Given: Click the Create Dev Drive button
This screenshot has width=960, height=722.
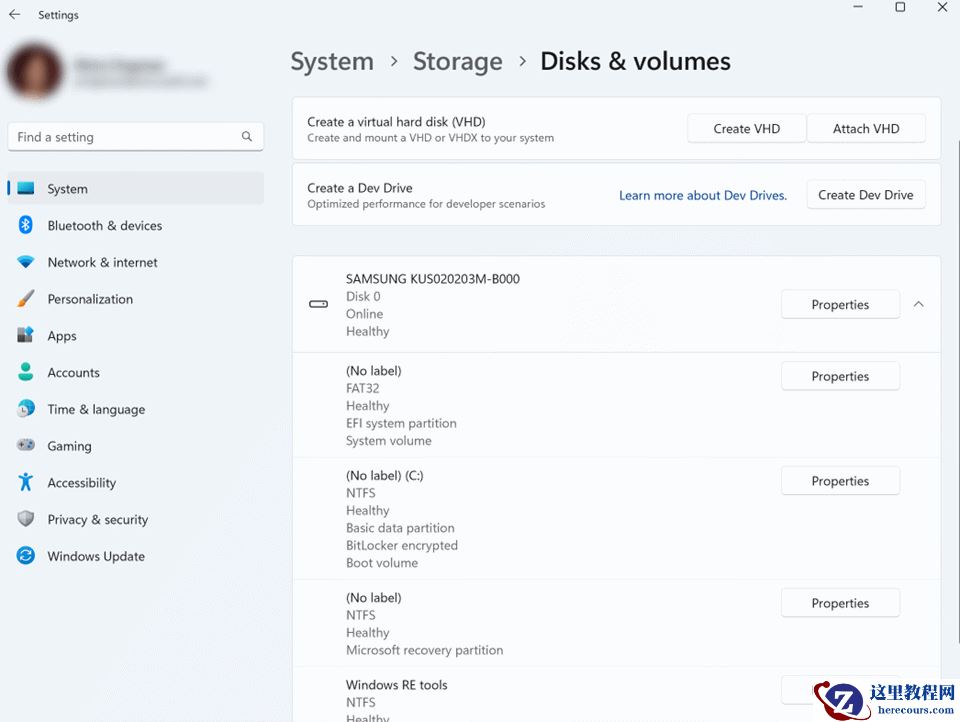Looking at the screenshot, I should click(865, 195).
